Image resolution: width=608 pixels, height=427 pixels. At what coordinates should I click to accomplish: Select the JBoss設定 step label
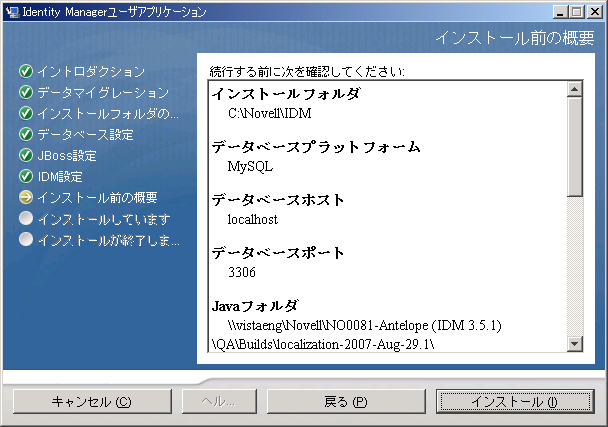point(67,156)
